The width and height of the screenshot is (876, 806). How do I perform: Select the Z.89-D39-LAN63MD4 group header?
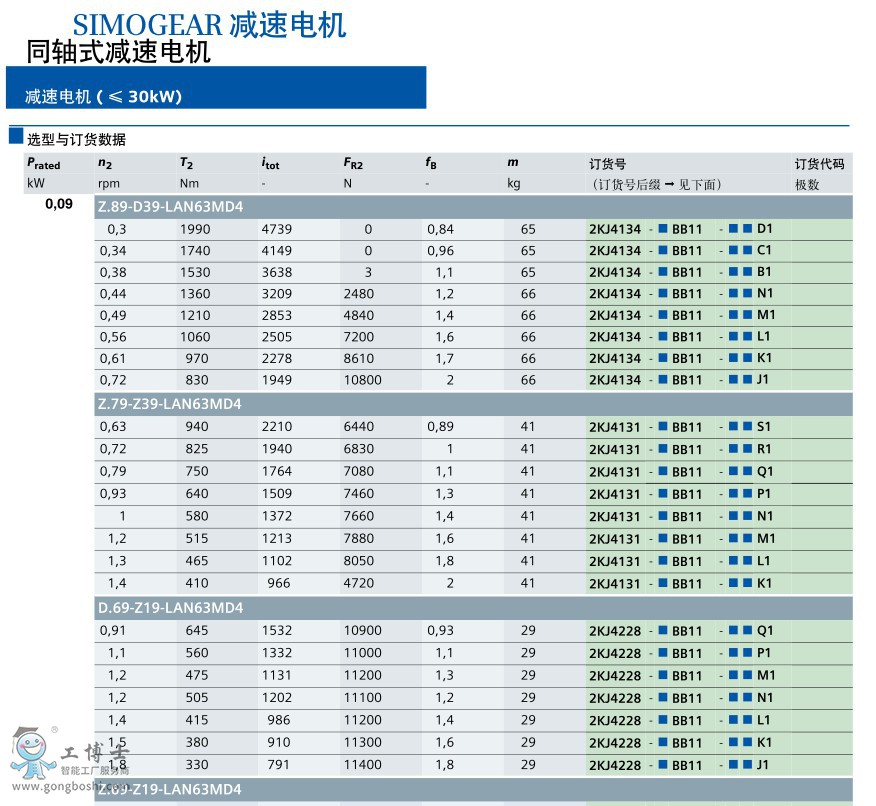pyautogui.click(x=170, y=207)
